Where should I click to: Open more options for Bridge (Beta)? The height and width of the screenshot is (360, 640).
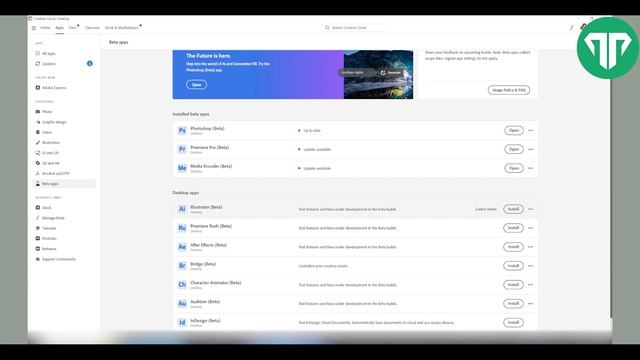pos(530,266)
